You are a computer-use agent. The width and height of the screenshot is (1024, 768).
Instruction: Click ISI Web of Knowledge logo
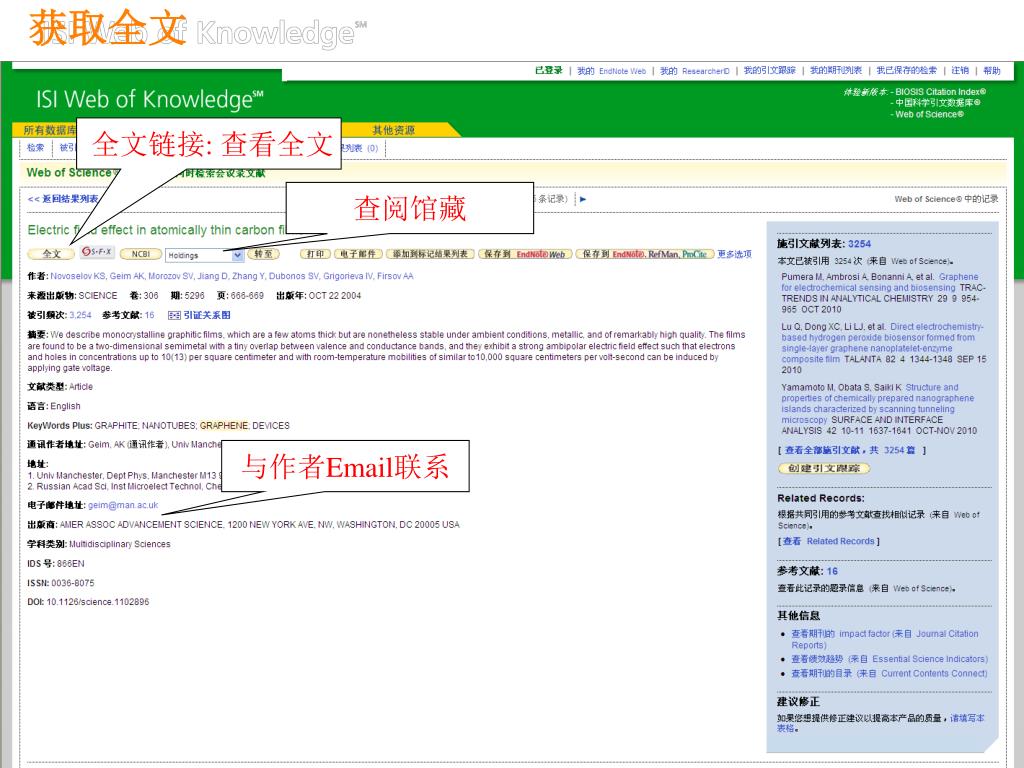(150, 99)
